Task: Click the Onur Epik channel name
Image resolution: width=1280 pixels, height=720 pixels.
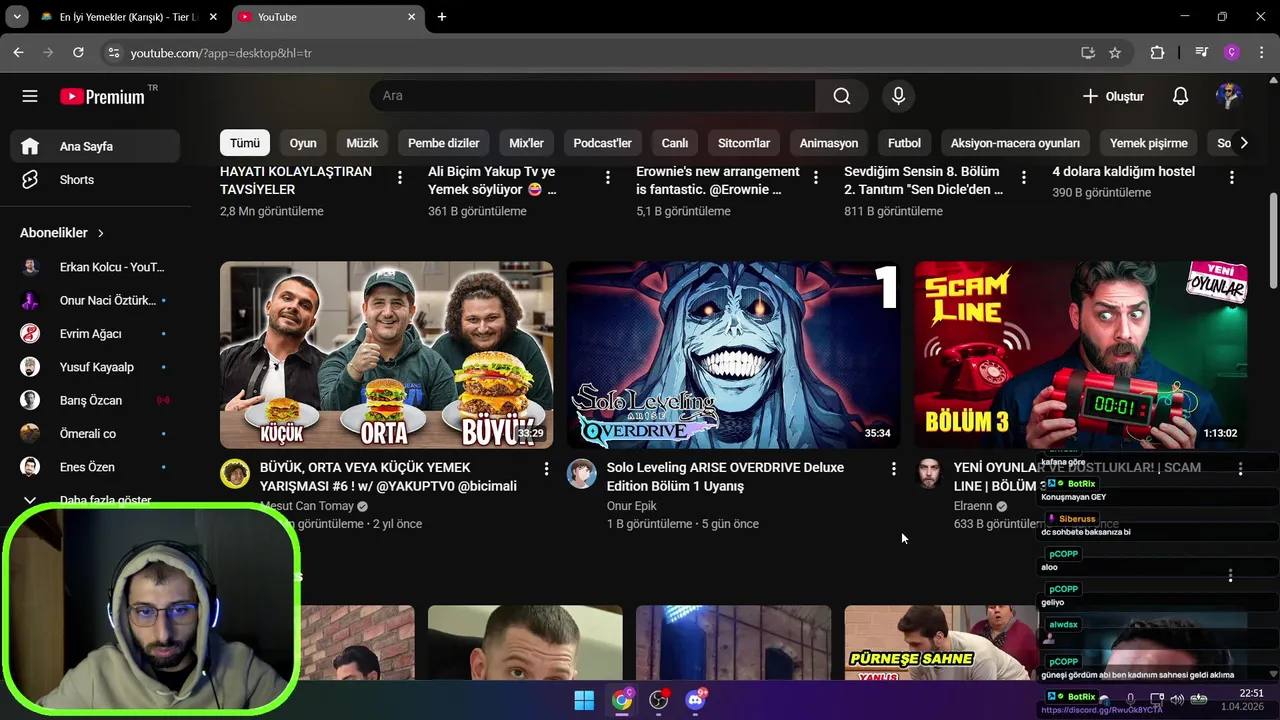Action: tap(631, 506)
